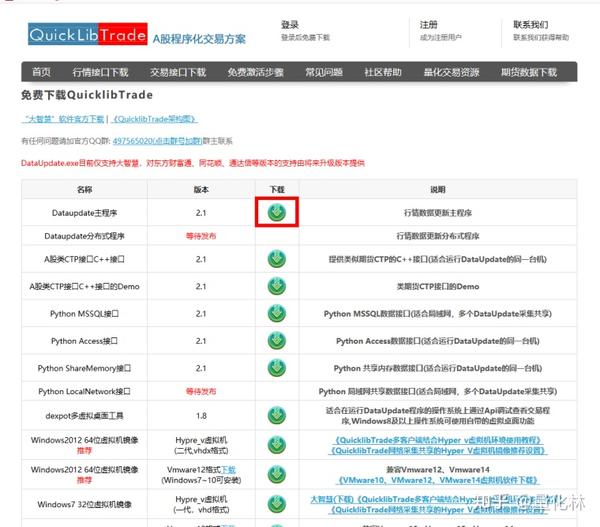This screenshot has height=527, width=600.
Task: Select the Dataupdate主程序 name cell
Action: tap(85, 213)
